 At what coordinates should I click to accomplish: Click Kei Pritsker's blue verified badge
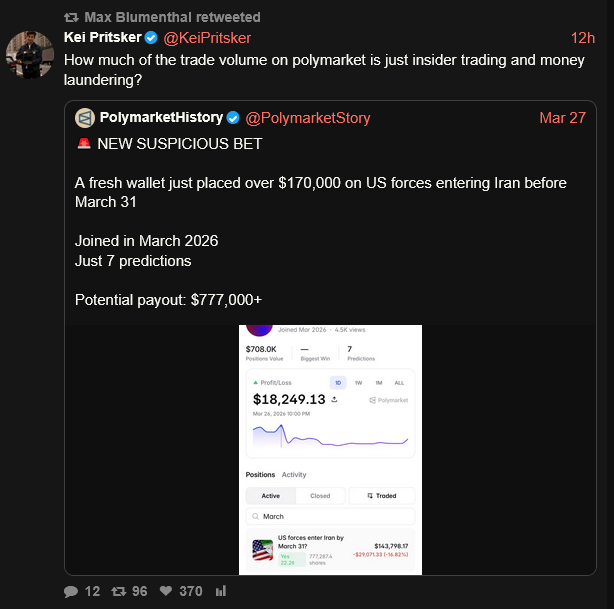click(x=151, y=38)
